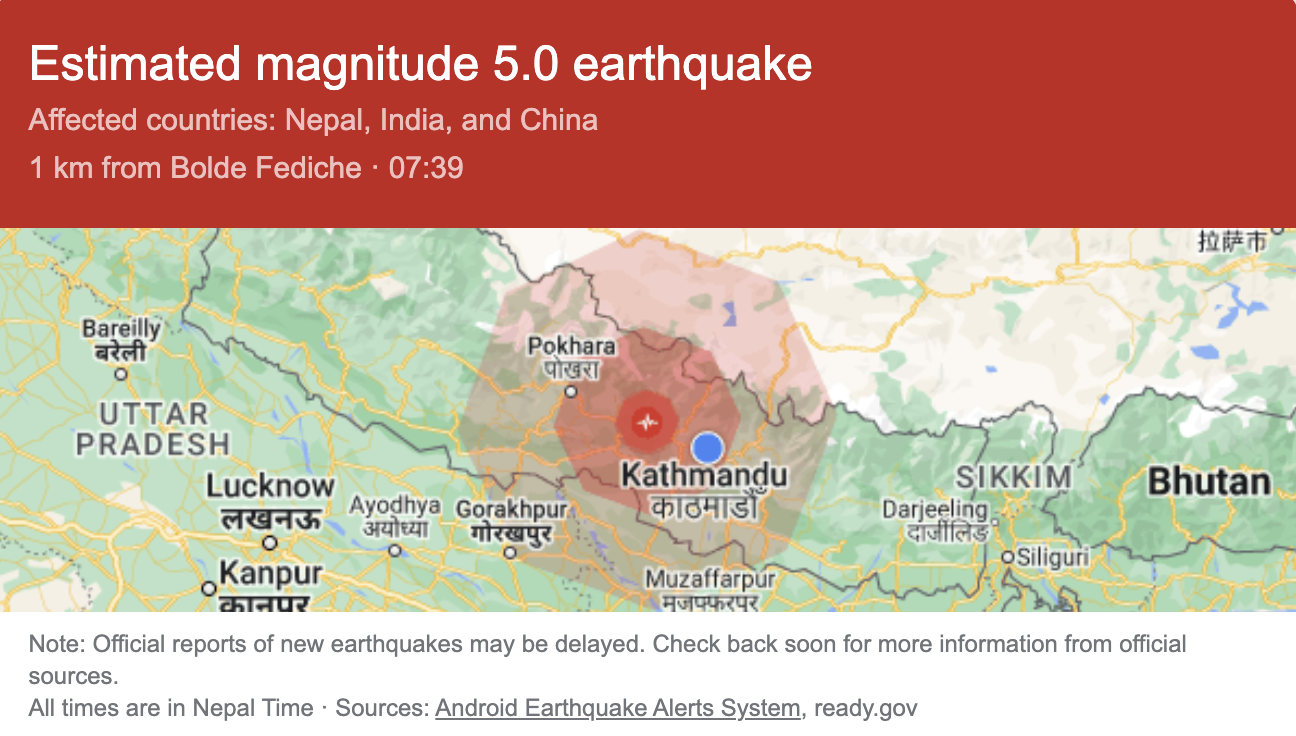Screen dimensions: 1296x736
Task: Click the Uttar Pradesh state label
Action: tap(153, 428)
